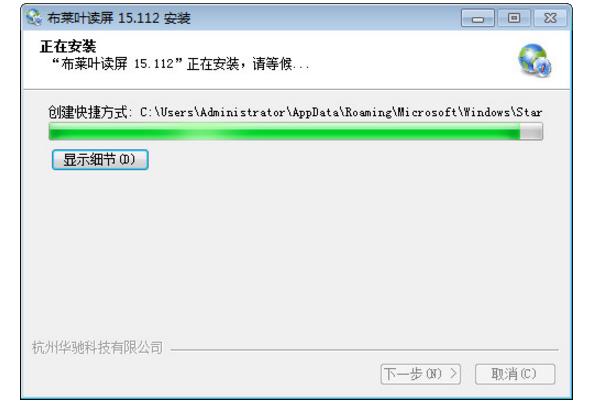Image resolution: width=603 pixels, height=401 pixels.
Task: Maximize the installer window
Action: 514,18
